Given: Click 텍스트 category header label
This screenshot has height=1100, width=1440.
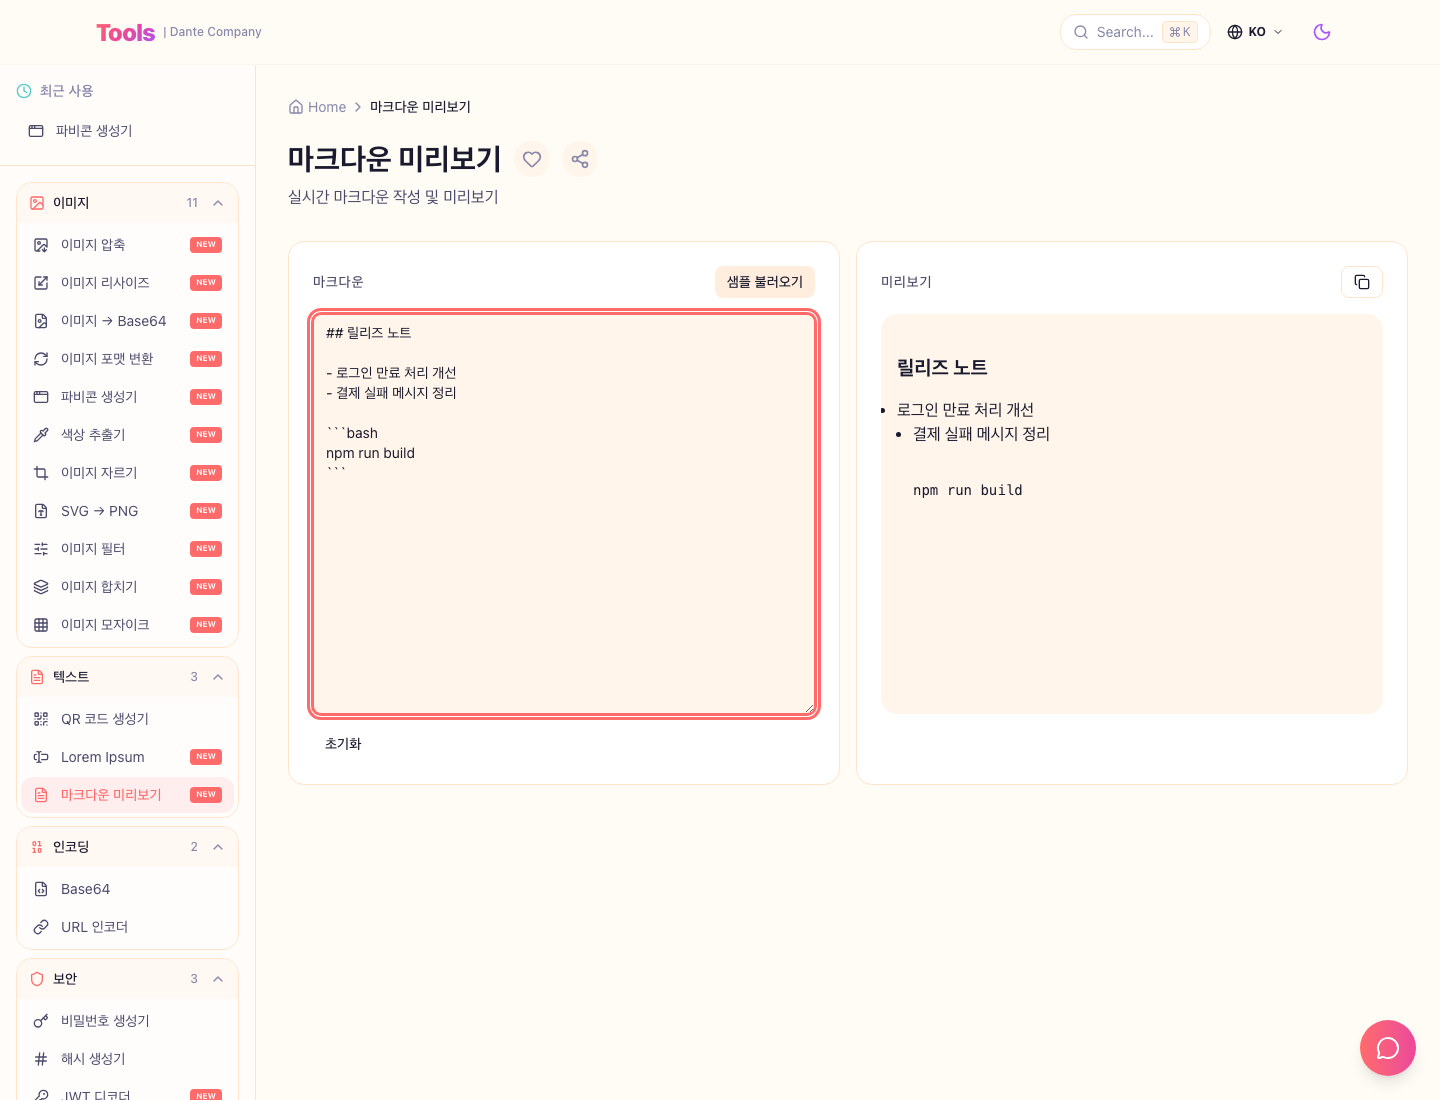Looking at the screenshot, I should (71, 677).
